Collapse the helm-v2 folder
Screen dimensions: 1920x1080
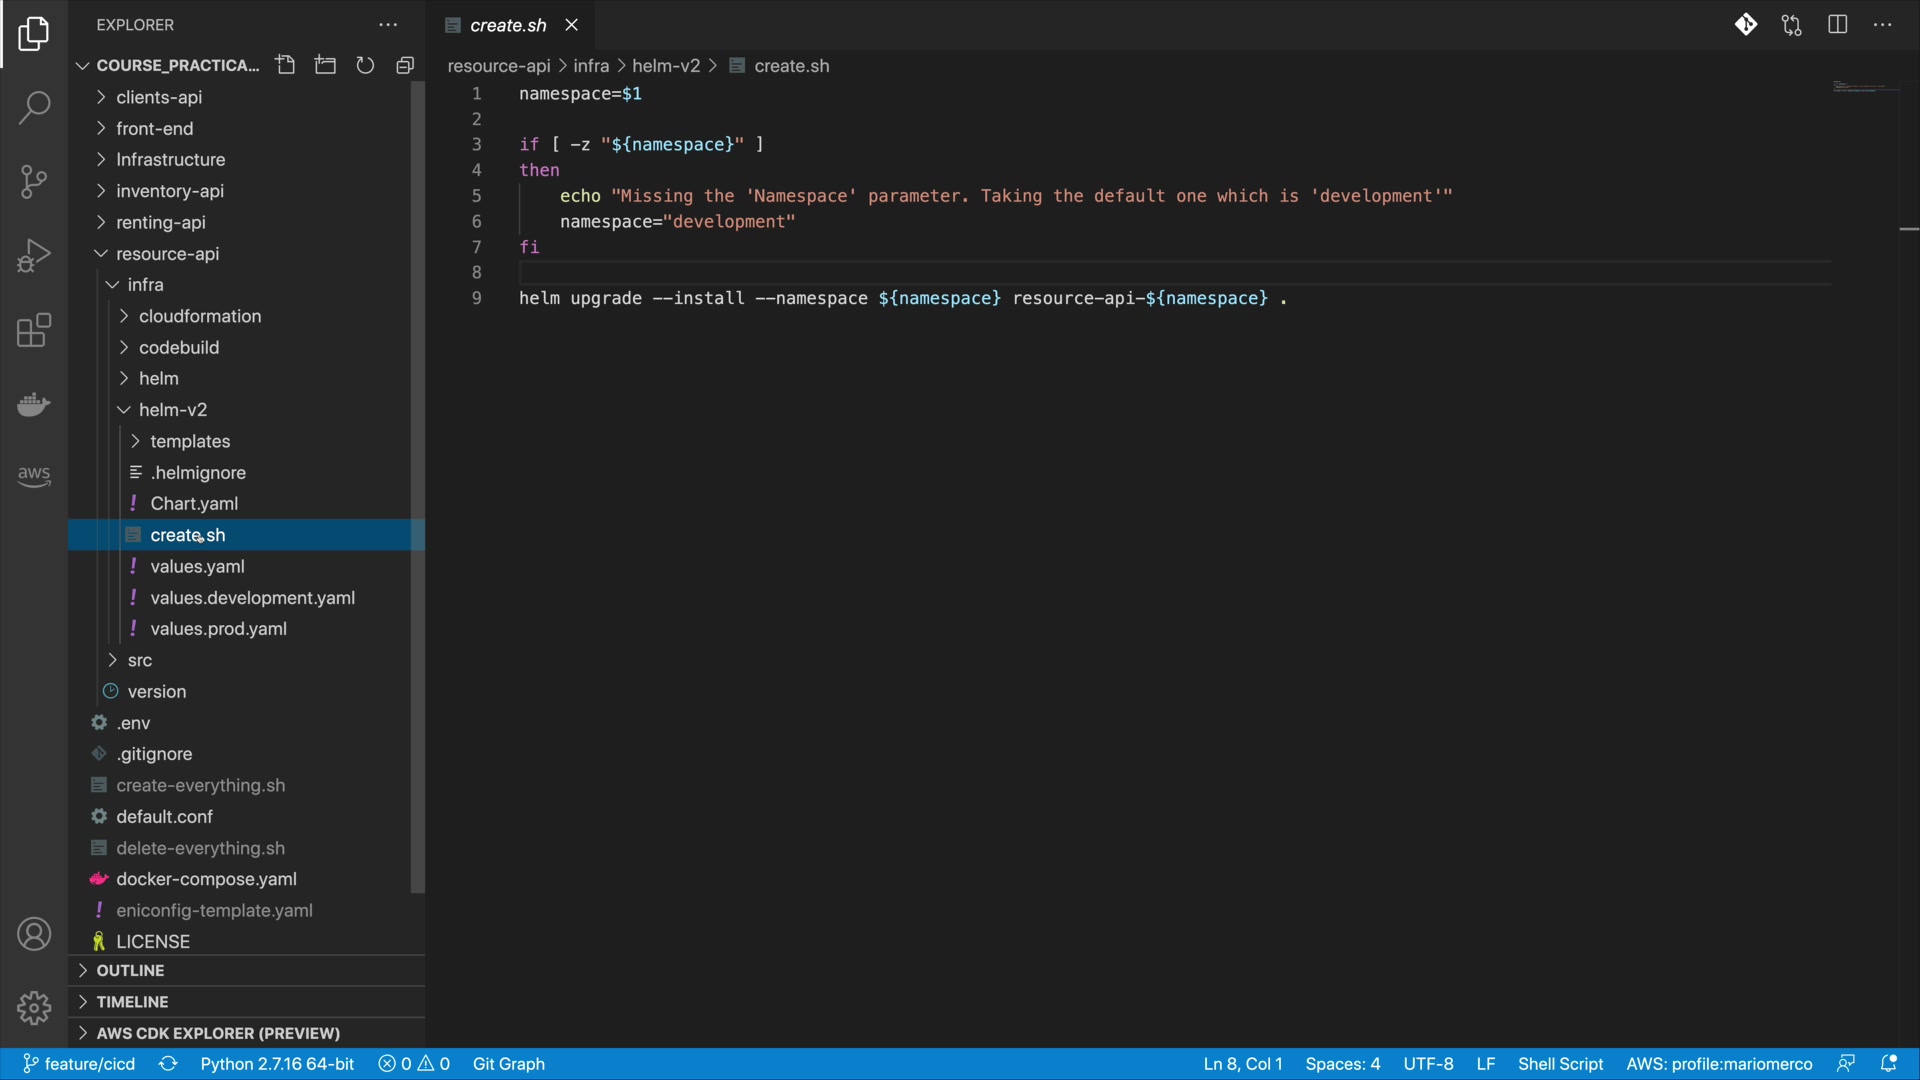click(x=172, y=410)
